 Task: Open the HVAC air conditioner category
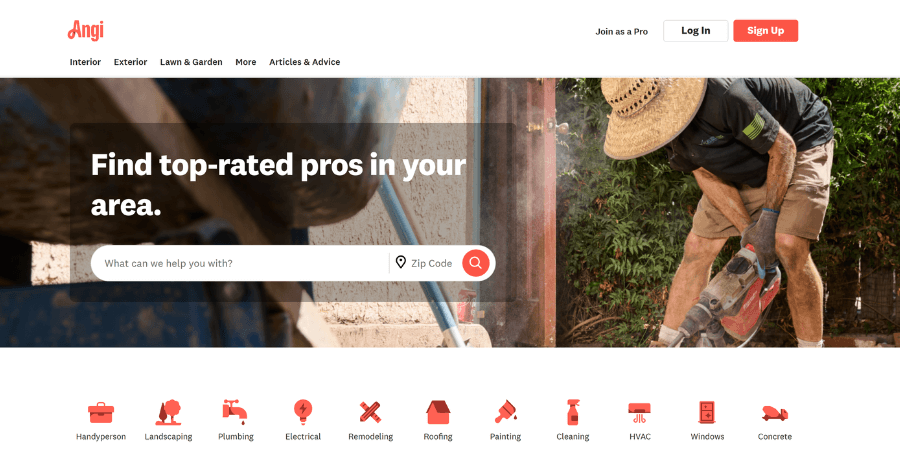click(x=639, y=412)
